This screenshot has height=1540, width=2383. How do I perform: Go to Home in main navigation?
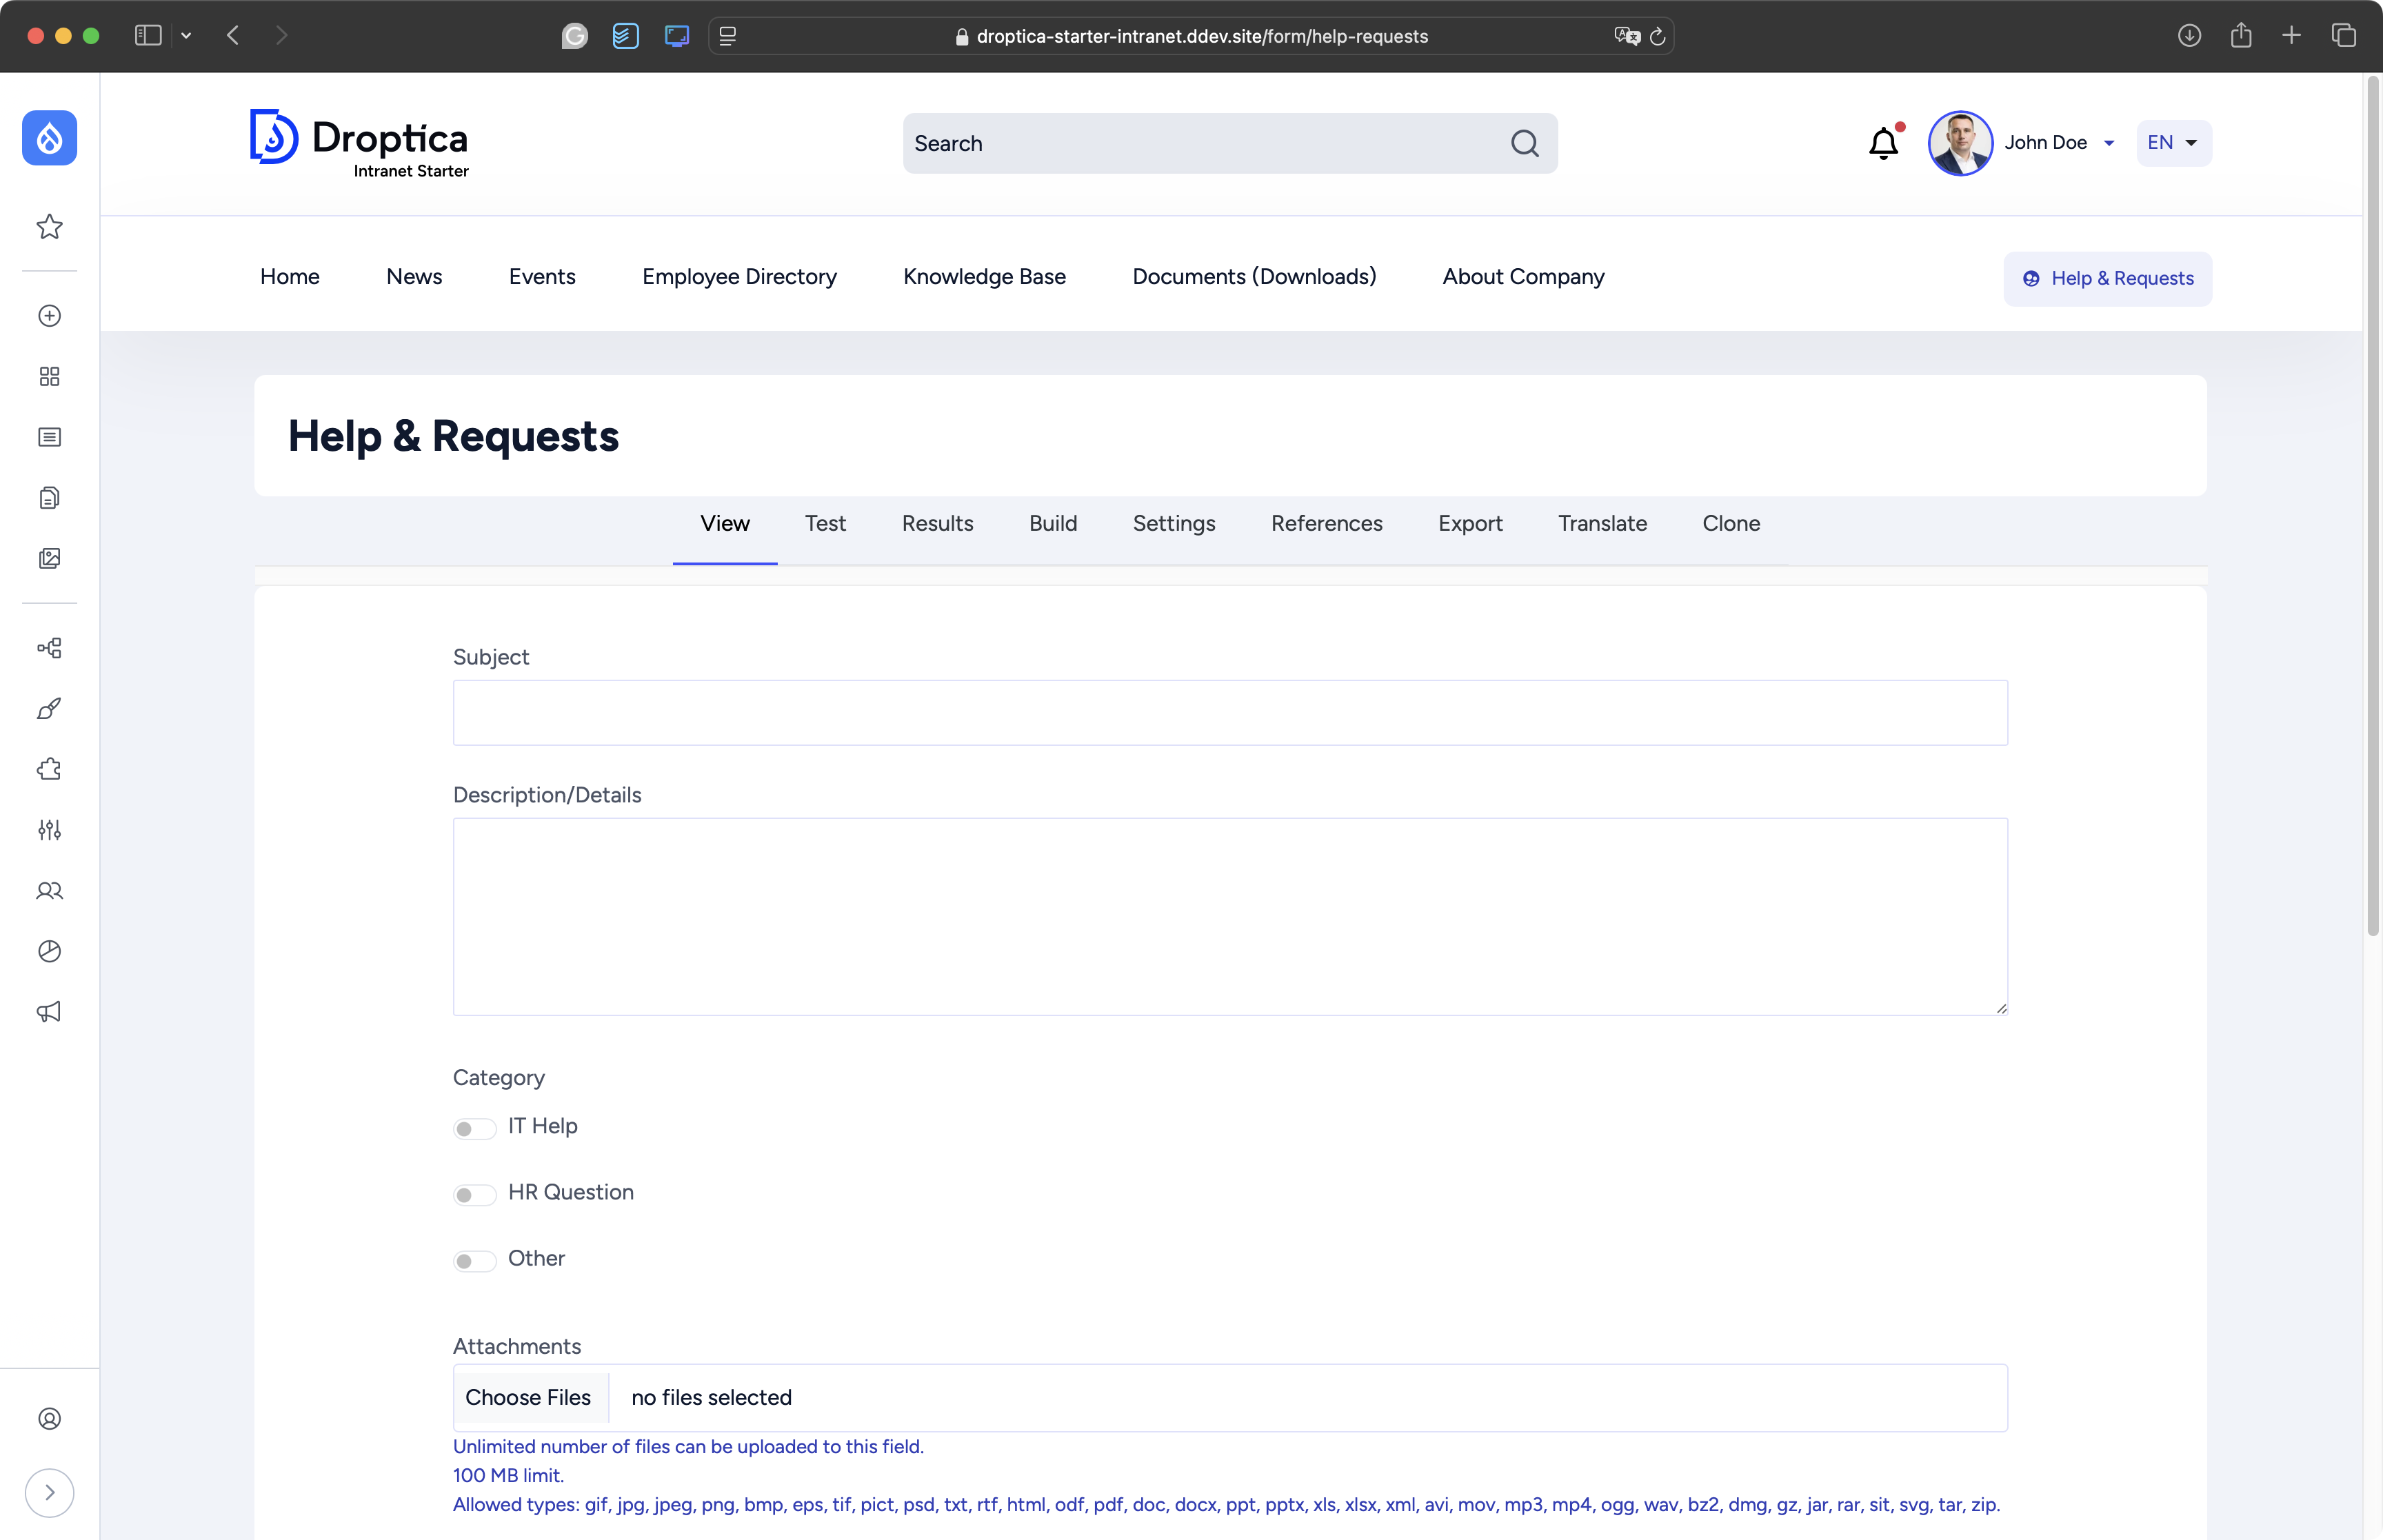pyautogui.click(x=290, y=277)
